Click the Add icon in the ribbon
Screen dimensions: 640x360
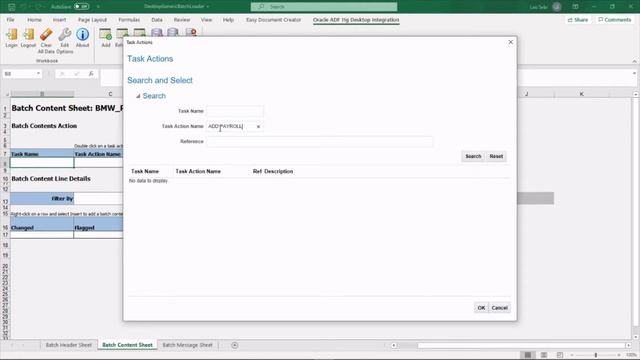[x=106, y=35]
